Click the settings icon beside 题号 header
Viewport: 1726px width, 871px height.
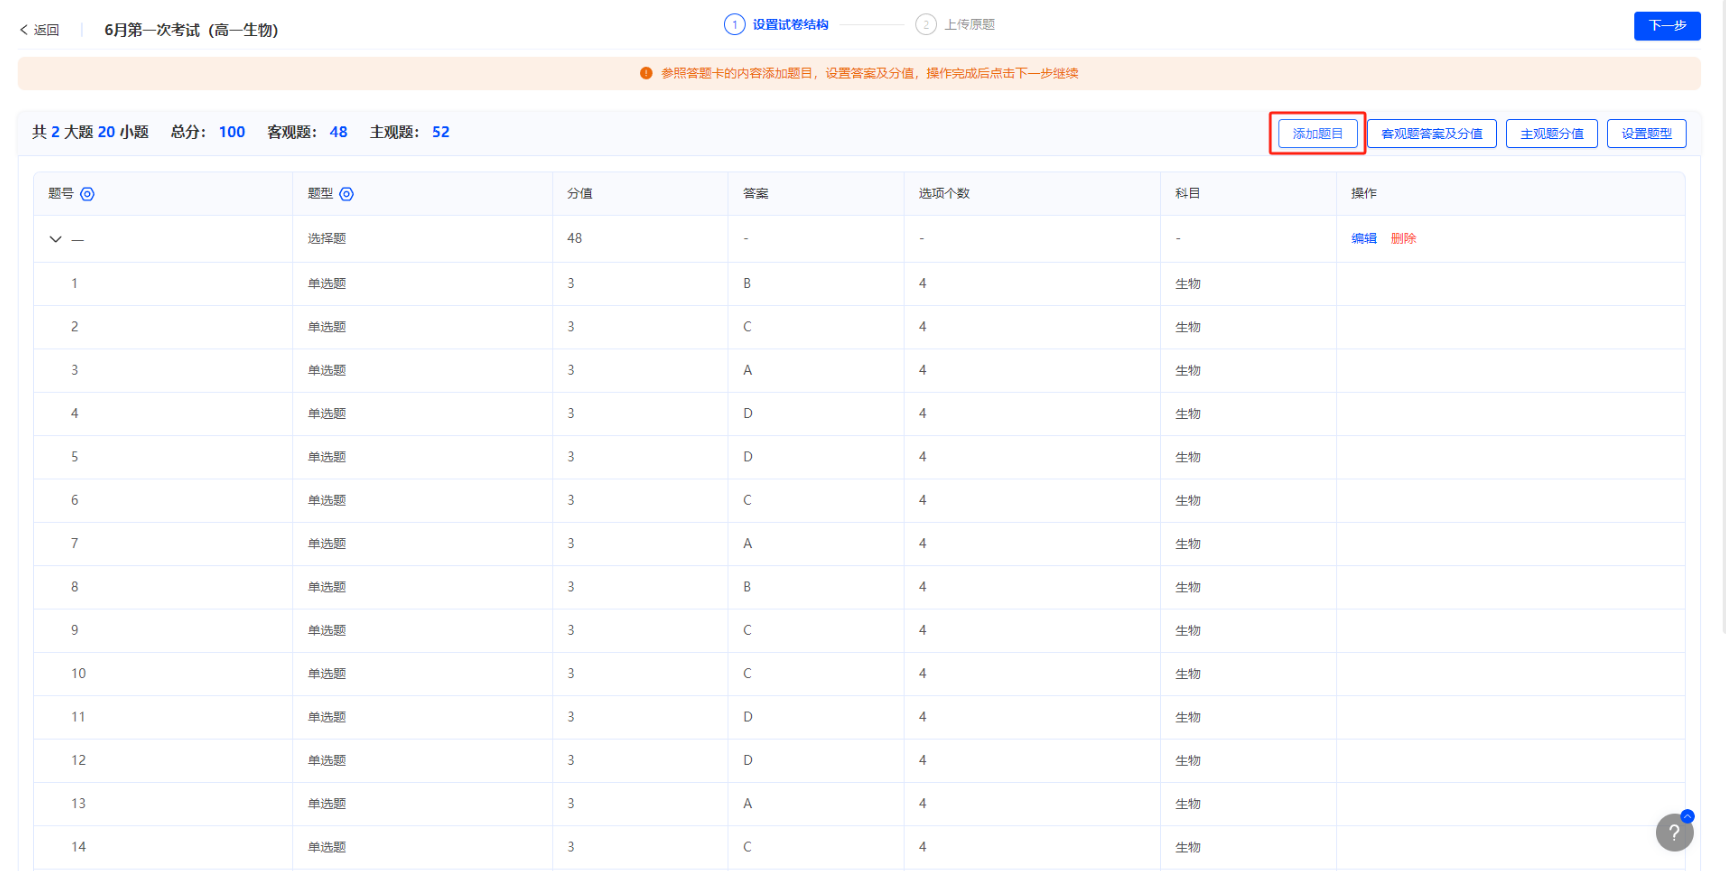point(87,194)
